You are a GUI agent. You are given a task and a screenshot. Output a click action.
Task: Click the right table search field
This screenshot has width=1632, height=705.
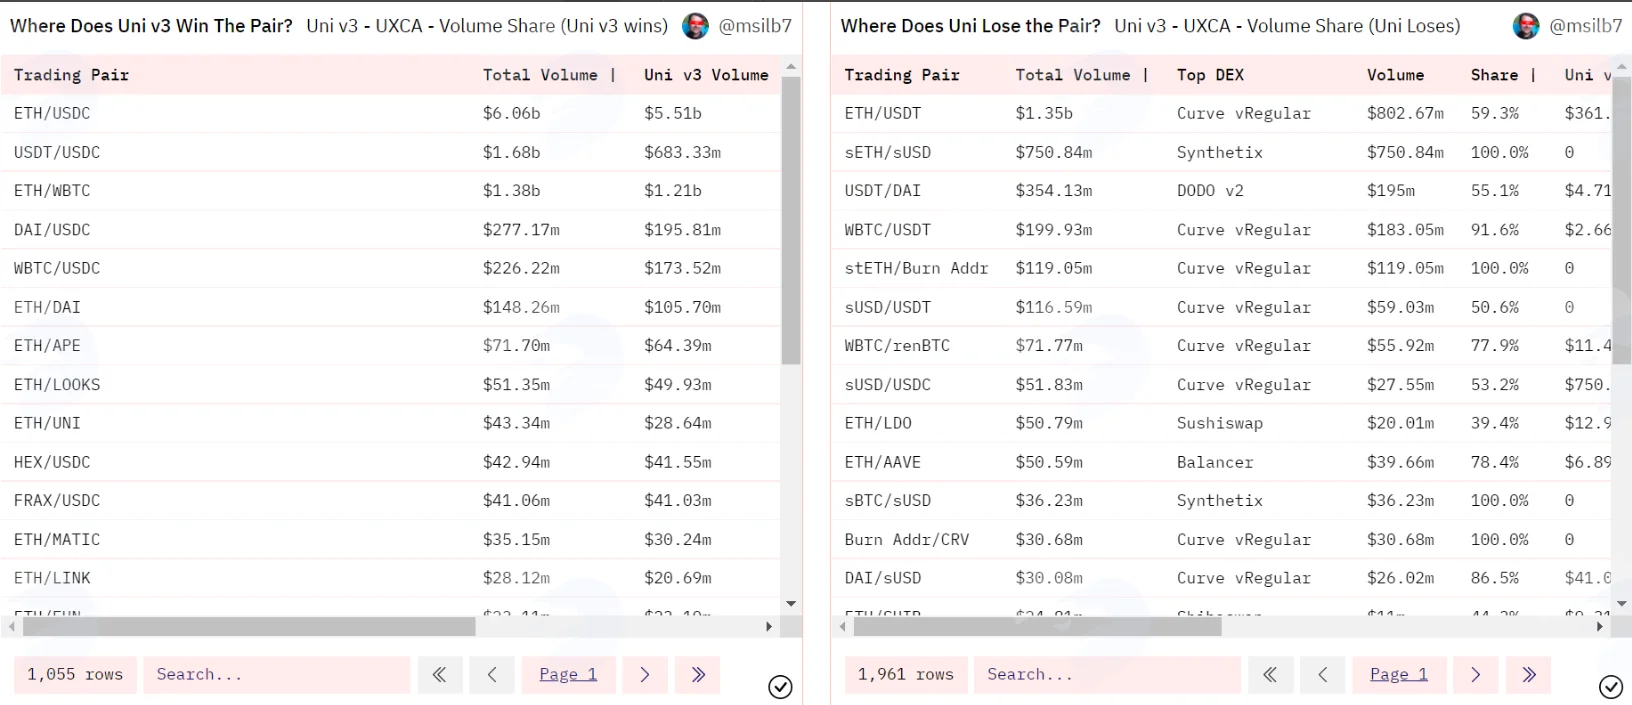(x=1108, y=675)
